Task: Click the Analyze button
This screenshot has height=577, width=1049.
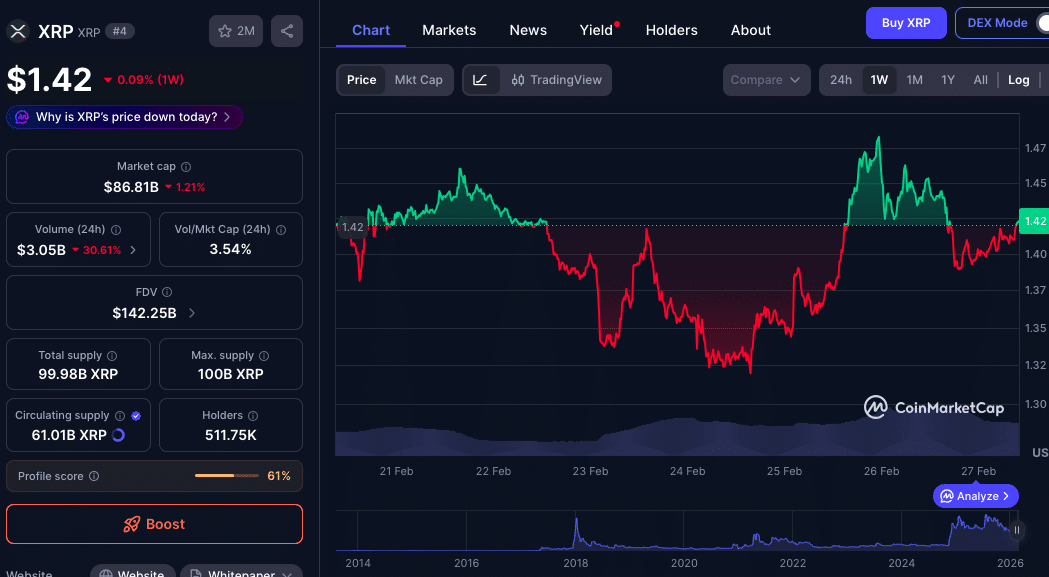Action: pos(975,496)
